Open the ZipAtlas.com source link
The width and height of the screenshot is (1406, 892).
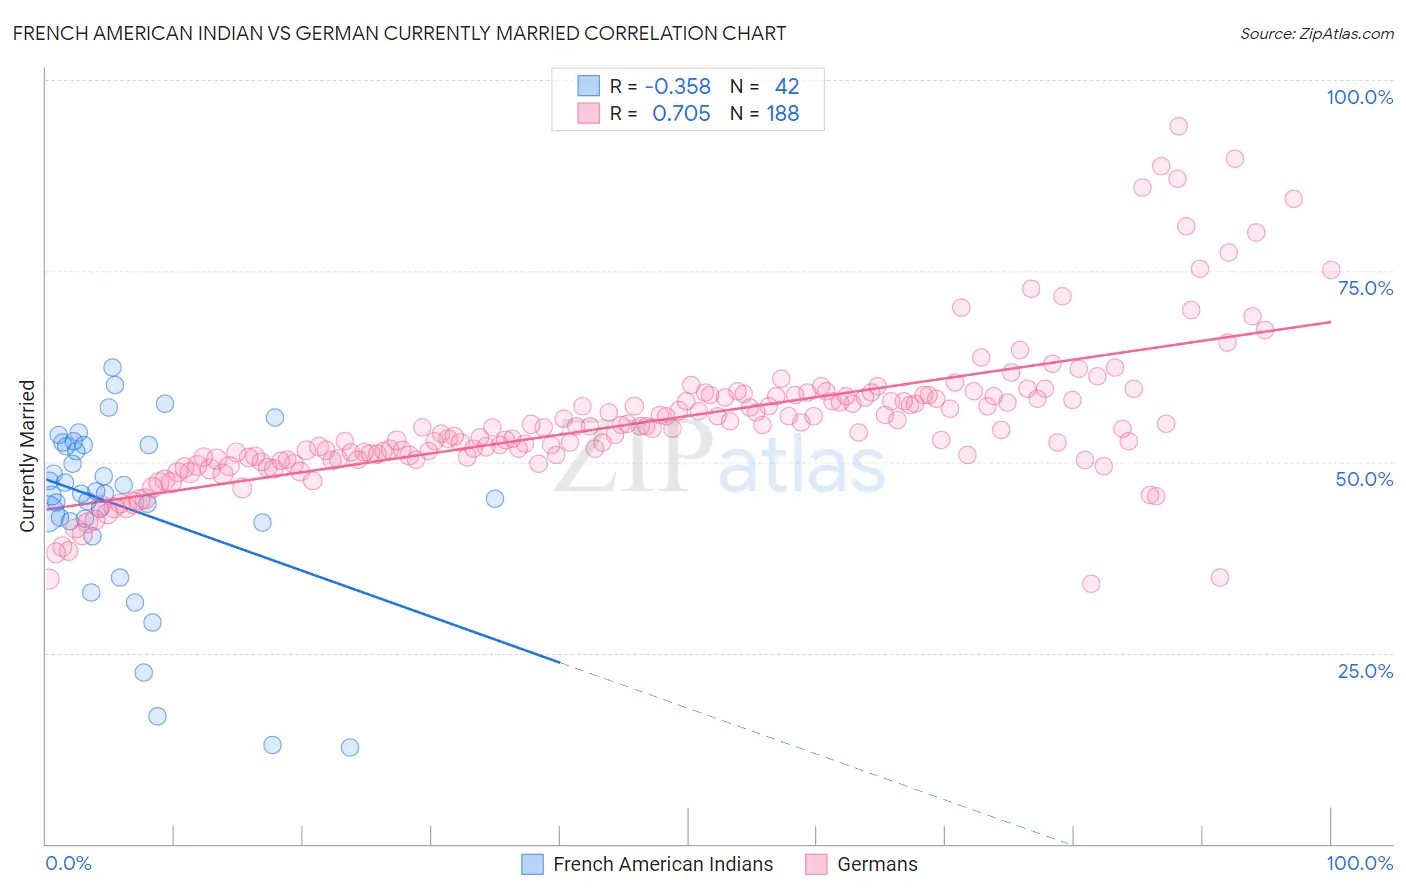[1317, 33]
